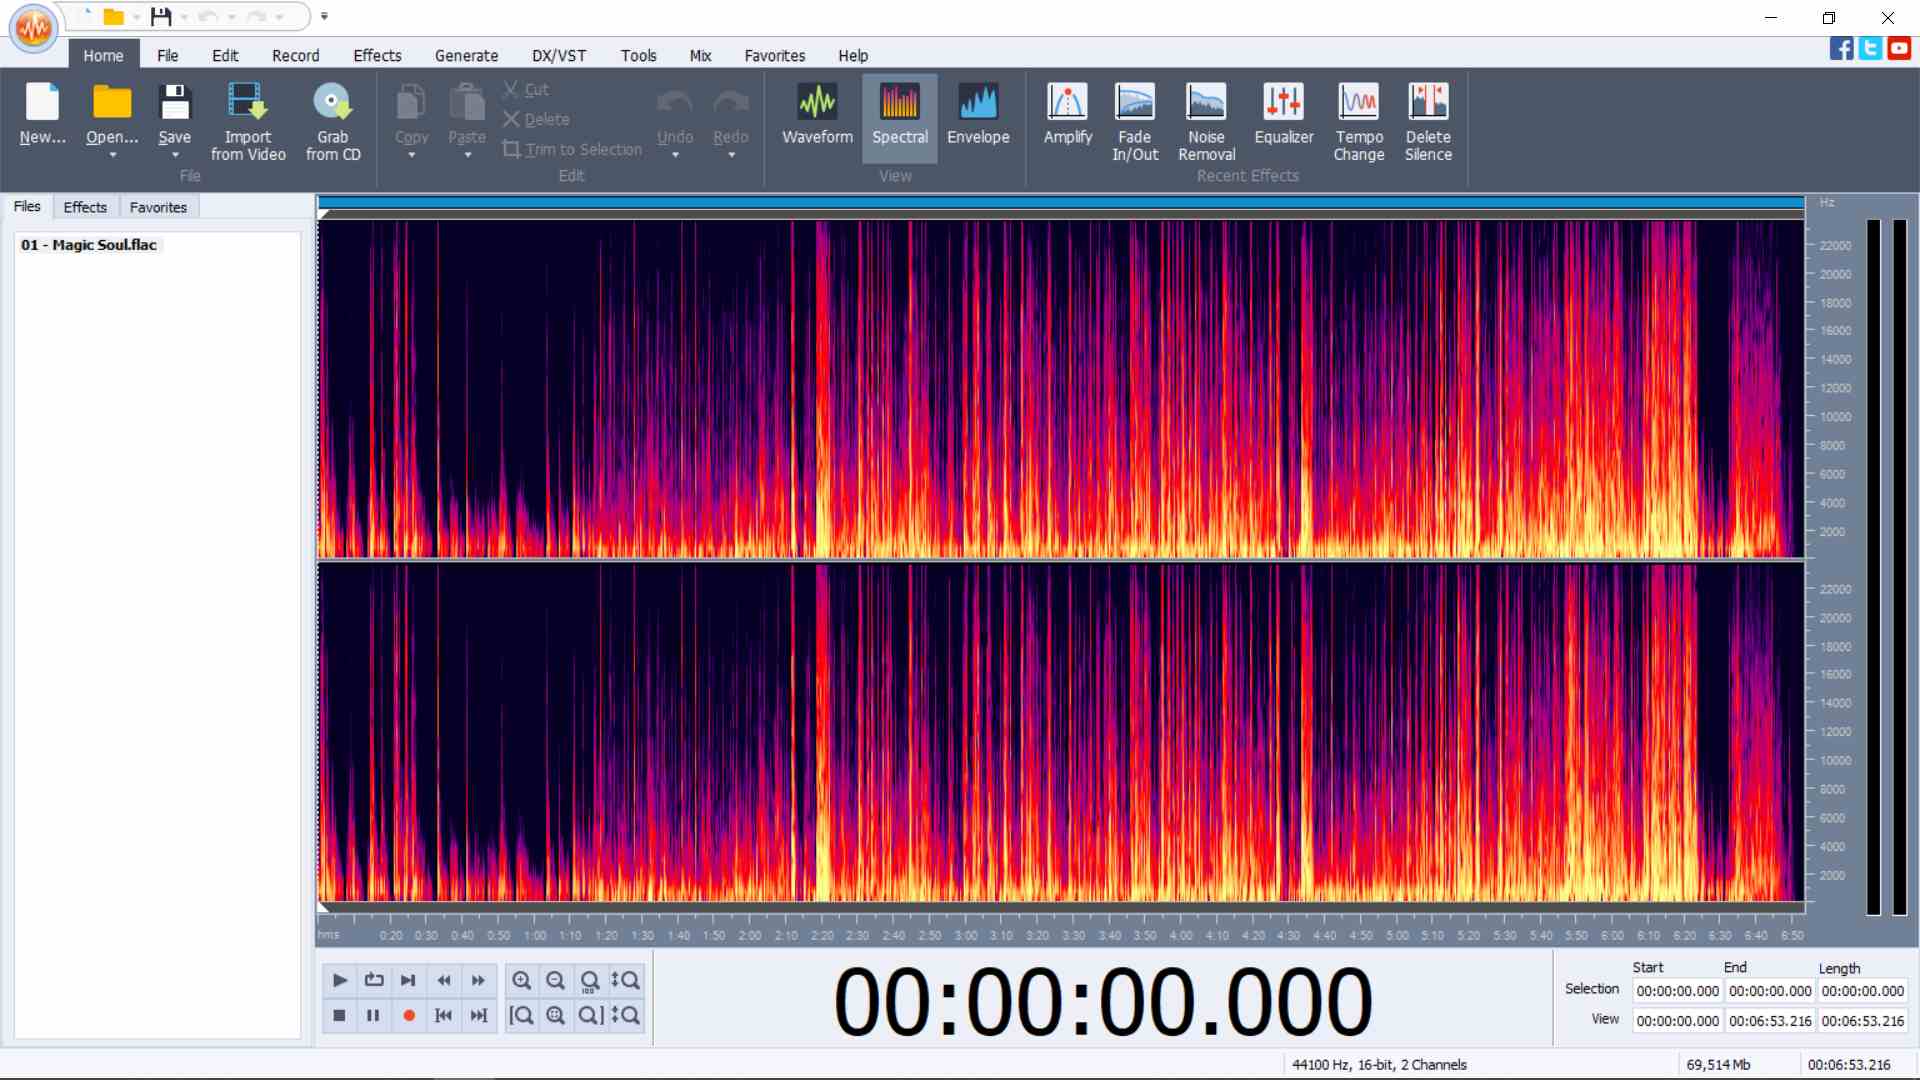Click the Amplify effect icon
The height and width of the screenshot is (1080, 1920).
1067,103
